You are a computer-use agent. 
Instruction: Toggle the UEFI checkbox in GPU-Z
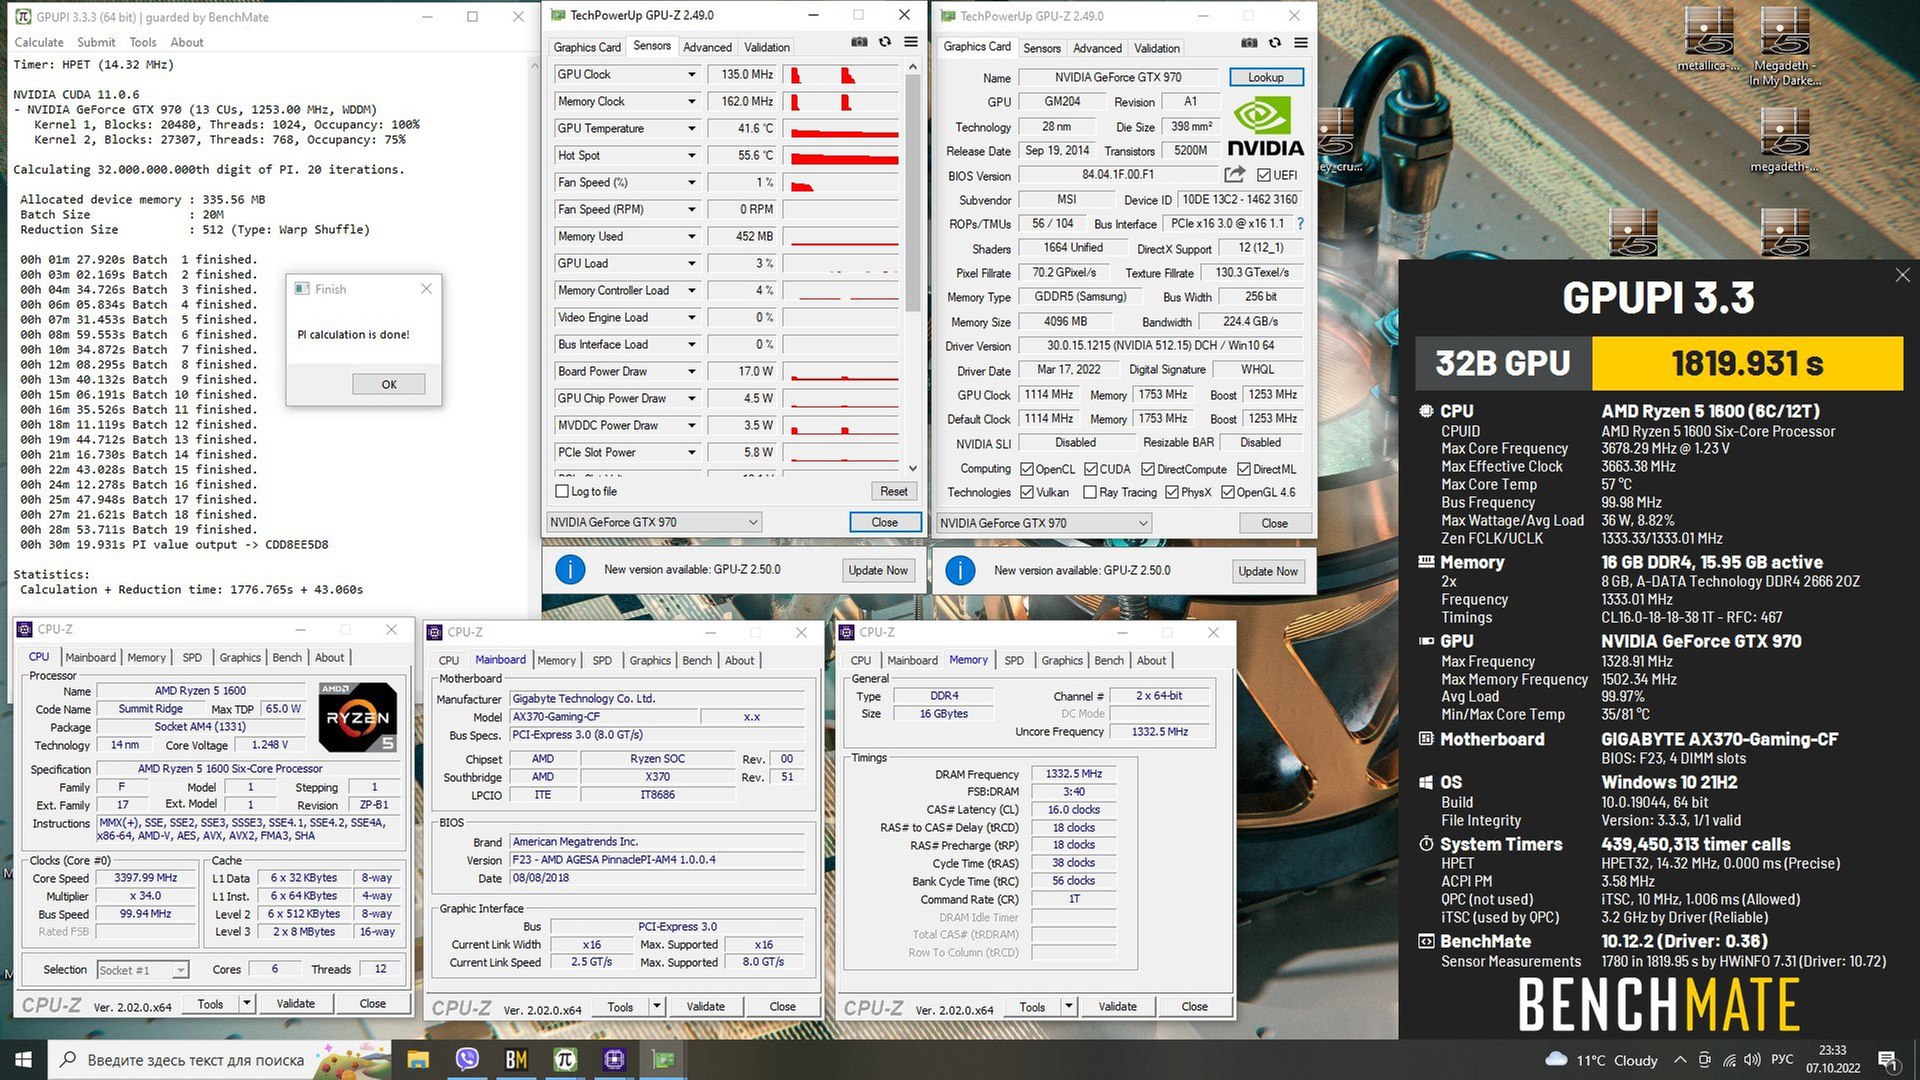point(1264,175)
